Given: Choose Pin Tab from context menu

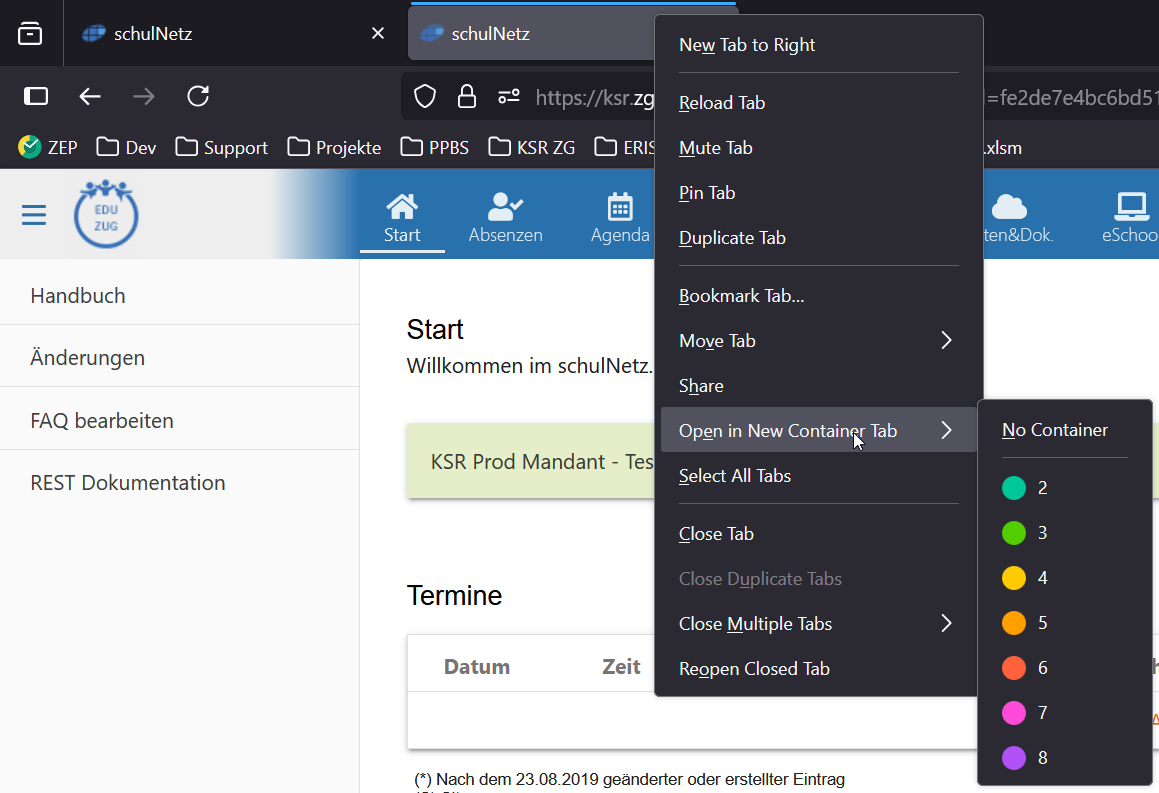Looking at the screenshot, I should [x=819, y=193].
